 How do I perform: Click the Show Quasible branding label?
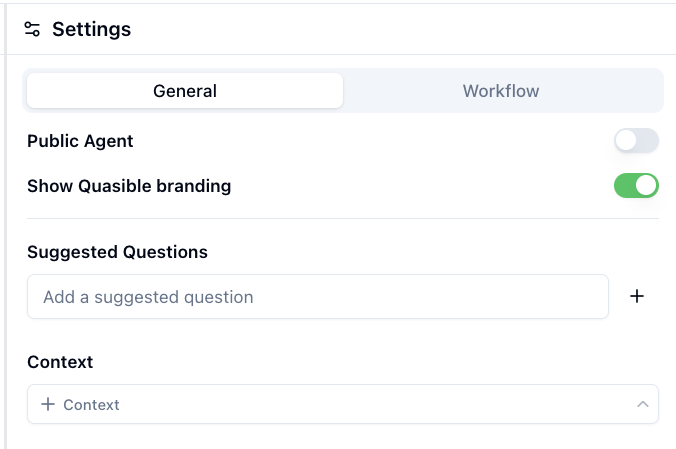129,185
